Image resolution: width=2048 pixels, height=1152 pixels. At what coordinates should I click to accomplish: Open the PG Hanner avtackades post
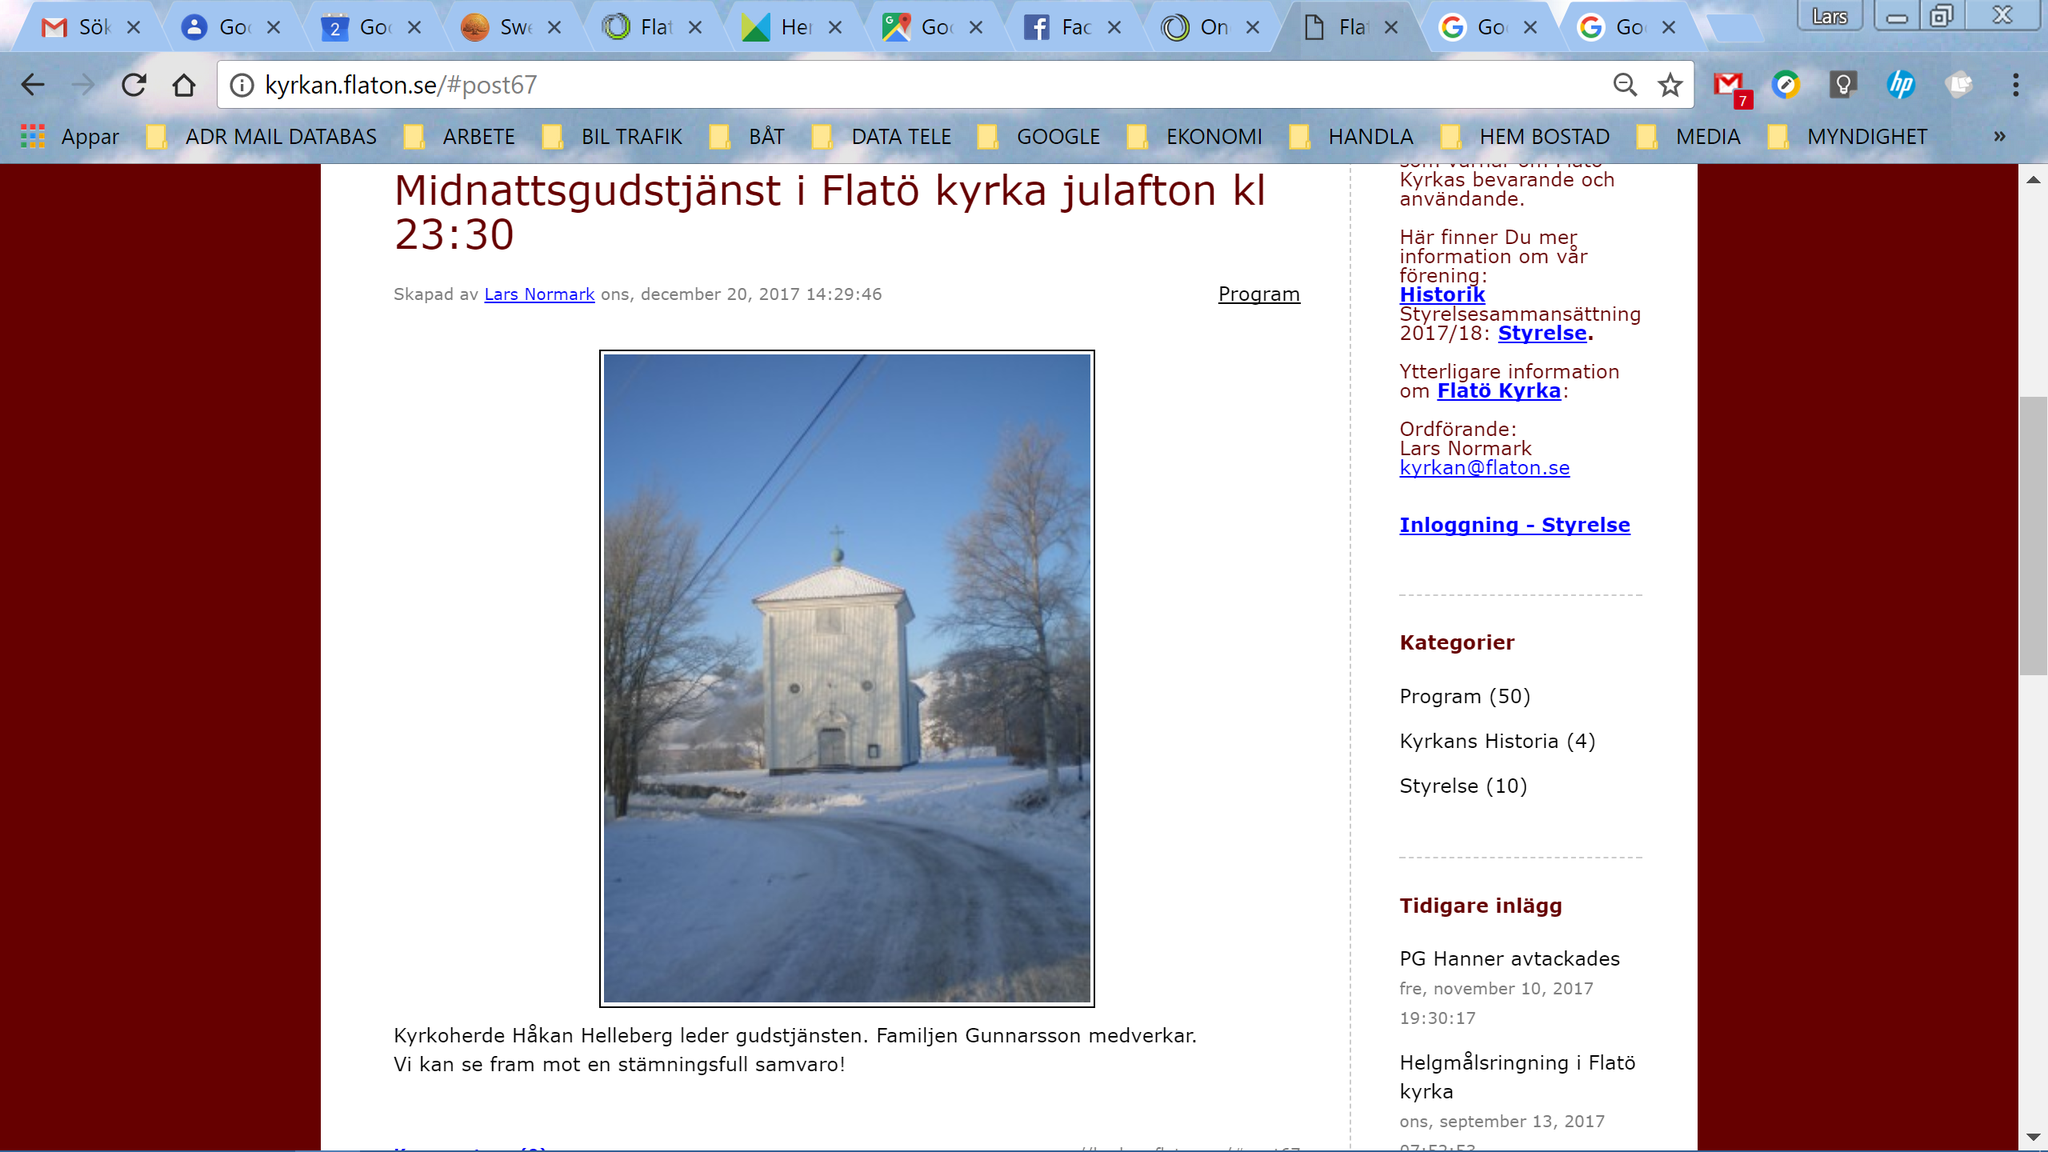click(1509, 959)
